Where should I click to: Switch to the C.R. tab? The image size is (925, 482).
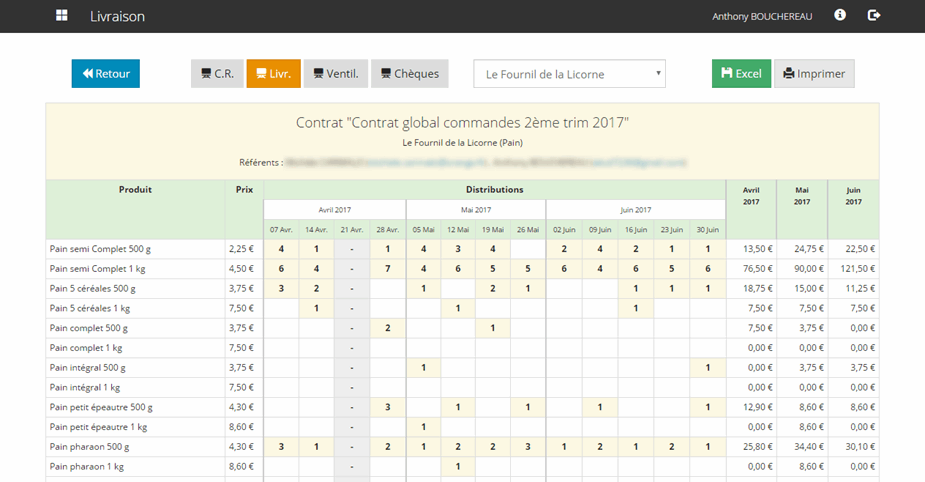point(217,74)
